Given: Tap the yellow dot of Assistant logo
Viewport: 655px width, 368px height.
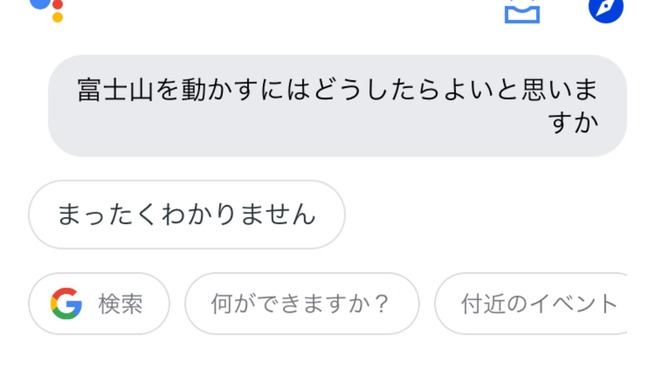Looking at the screenshot, I should (x=58, y=17).
